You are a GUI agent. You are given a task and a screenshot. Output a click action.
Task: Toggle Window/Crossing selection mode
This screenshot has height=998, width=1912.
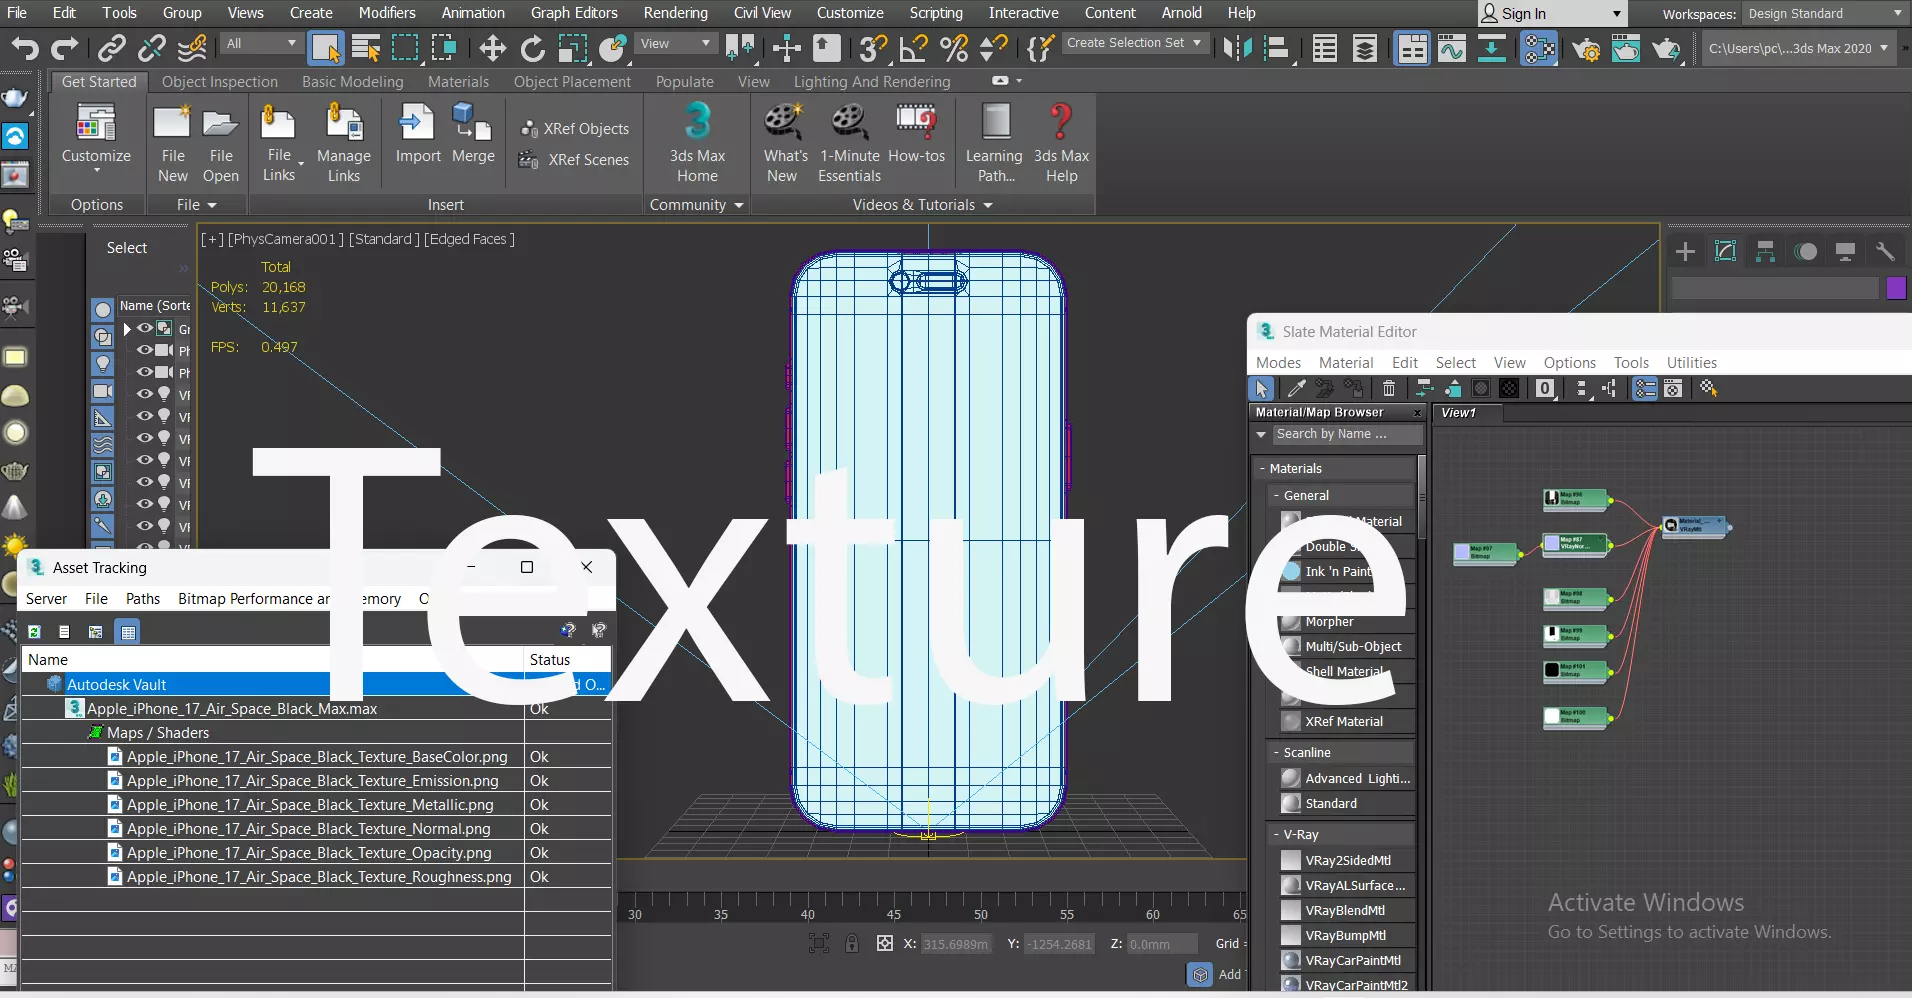(443, 48)
